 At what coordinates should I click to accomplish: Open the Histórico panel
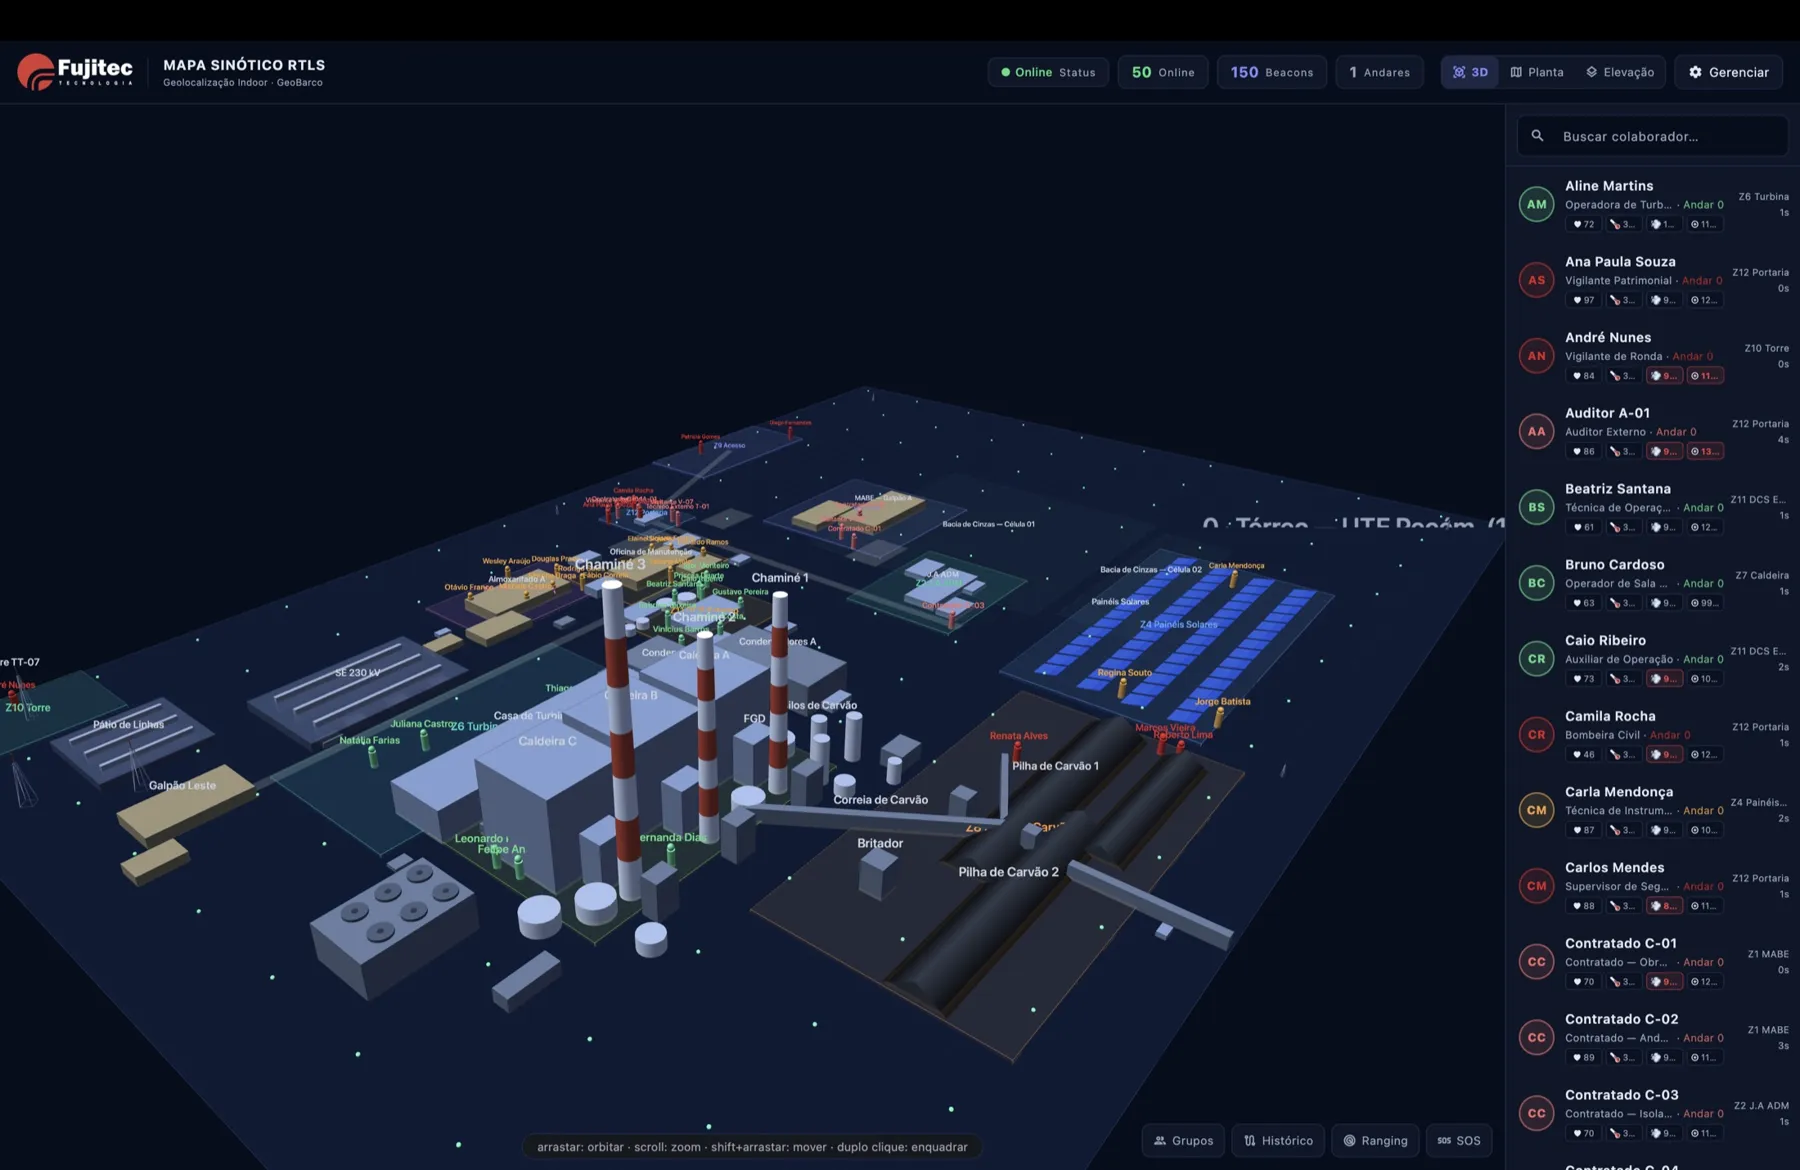pyautogui.click(x=1278, y=1141)
